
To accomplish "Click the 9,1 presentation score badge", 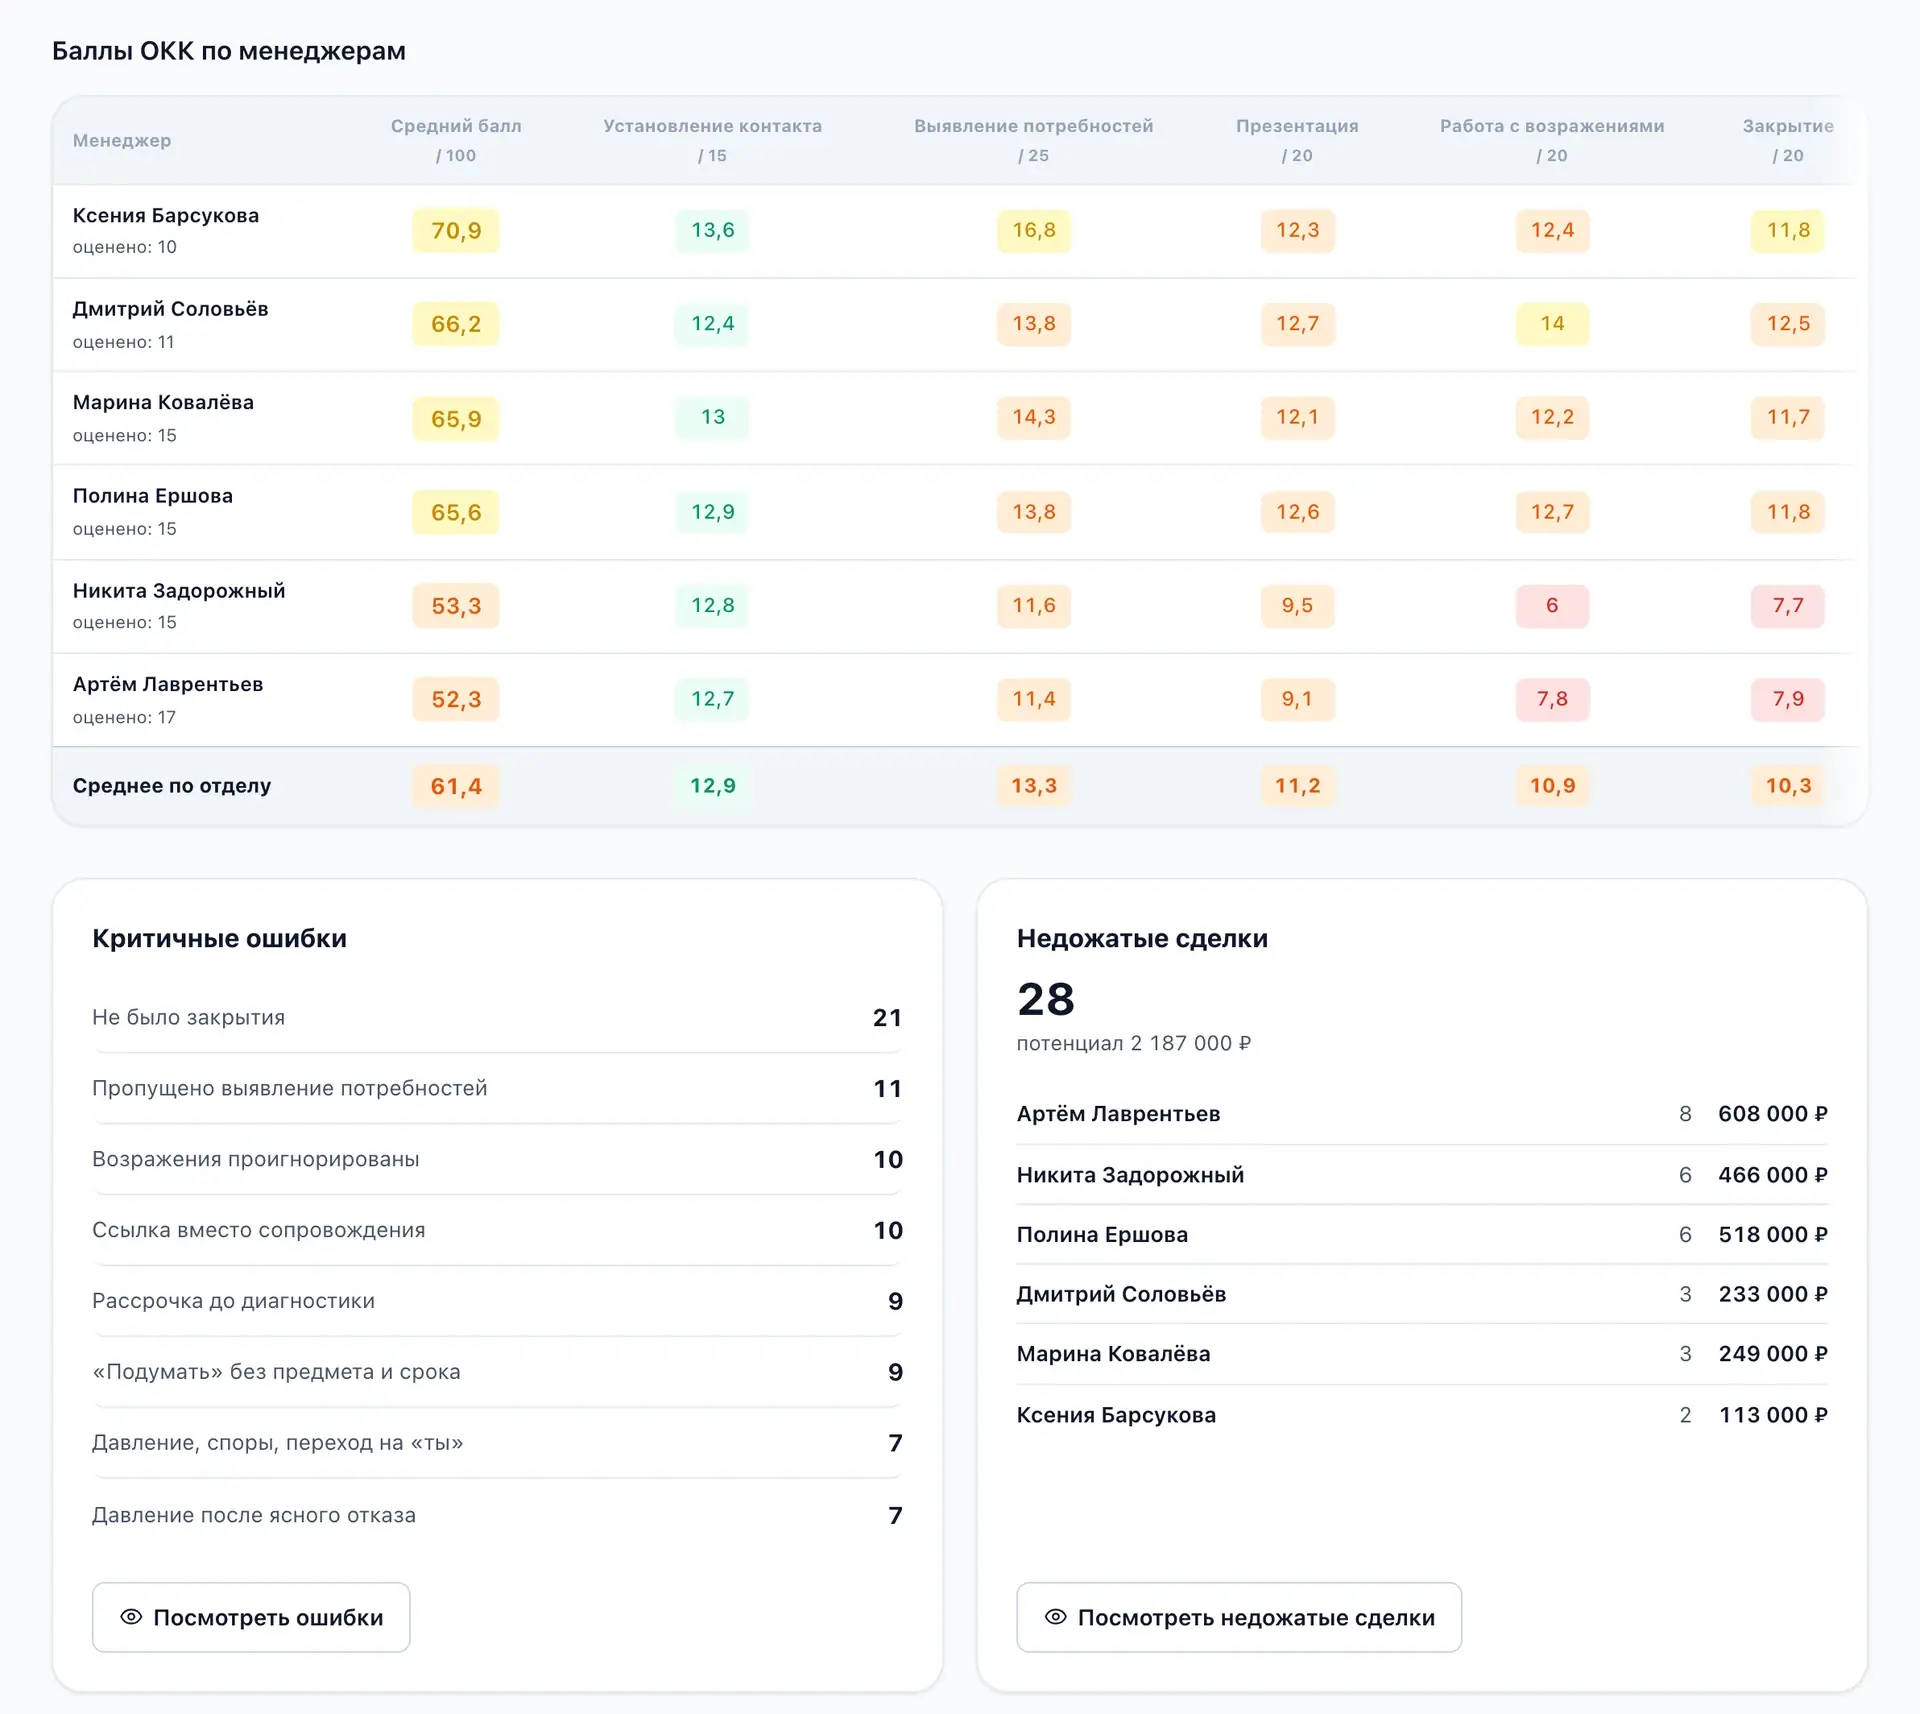I will coord(1297,699).
